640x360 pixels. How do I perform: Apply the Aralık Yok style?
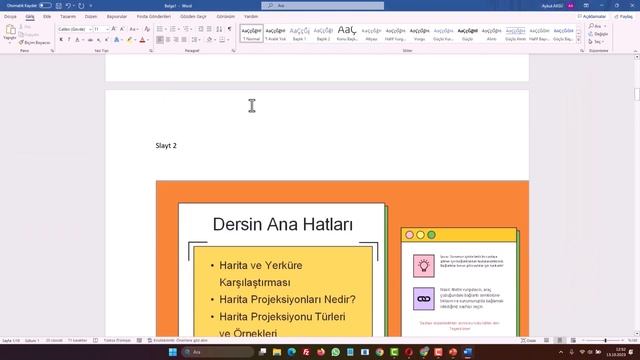pos(276,33)
